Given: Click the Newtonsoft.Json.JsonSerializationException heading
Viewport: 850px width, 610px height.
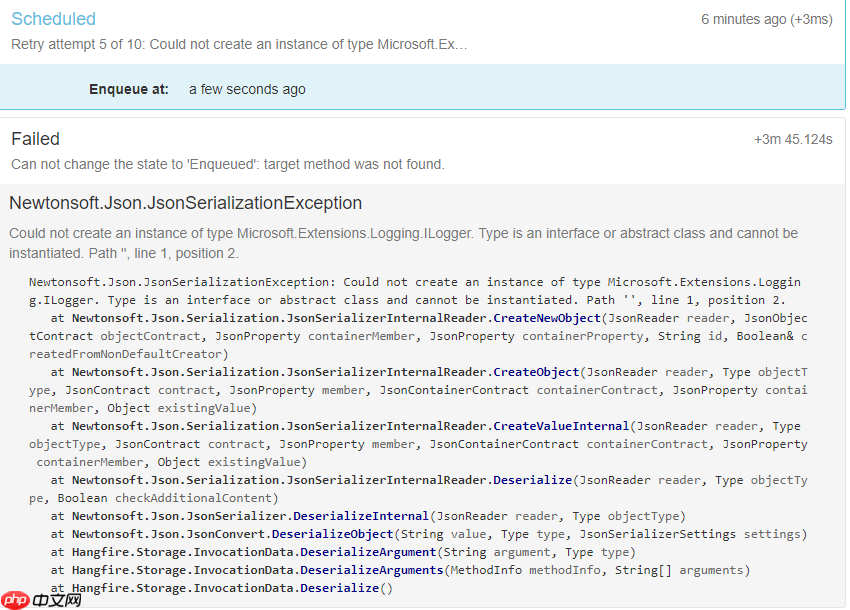Looking at the screenshot, I should point(185,203).
